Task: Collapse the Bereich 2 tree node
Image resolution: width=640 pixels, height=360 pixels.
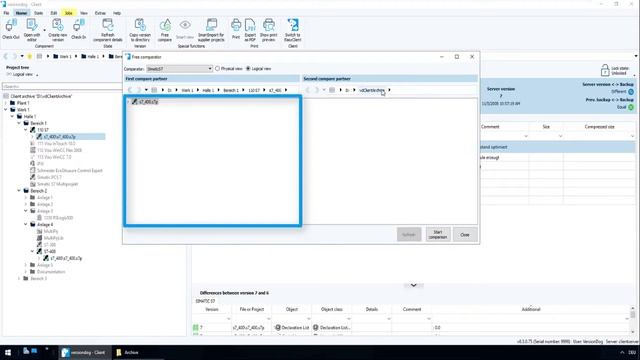Action: click(19, 191)
